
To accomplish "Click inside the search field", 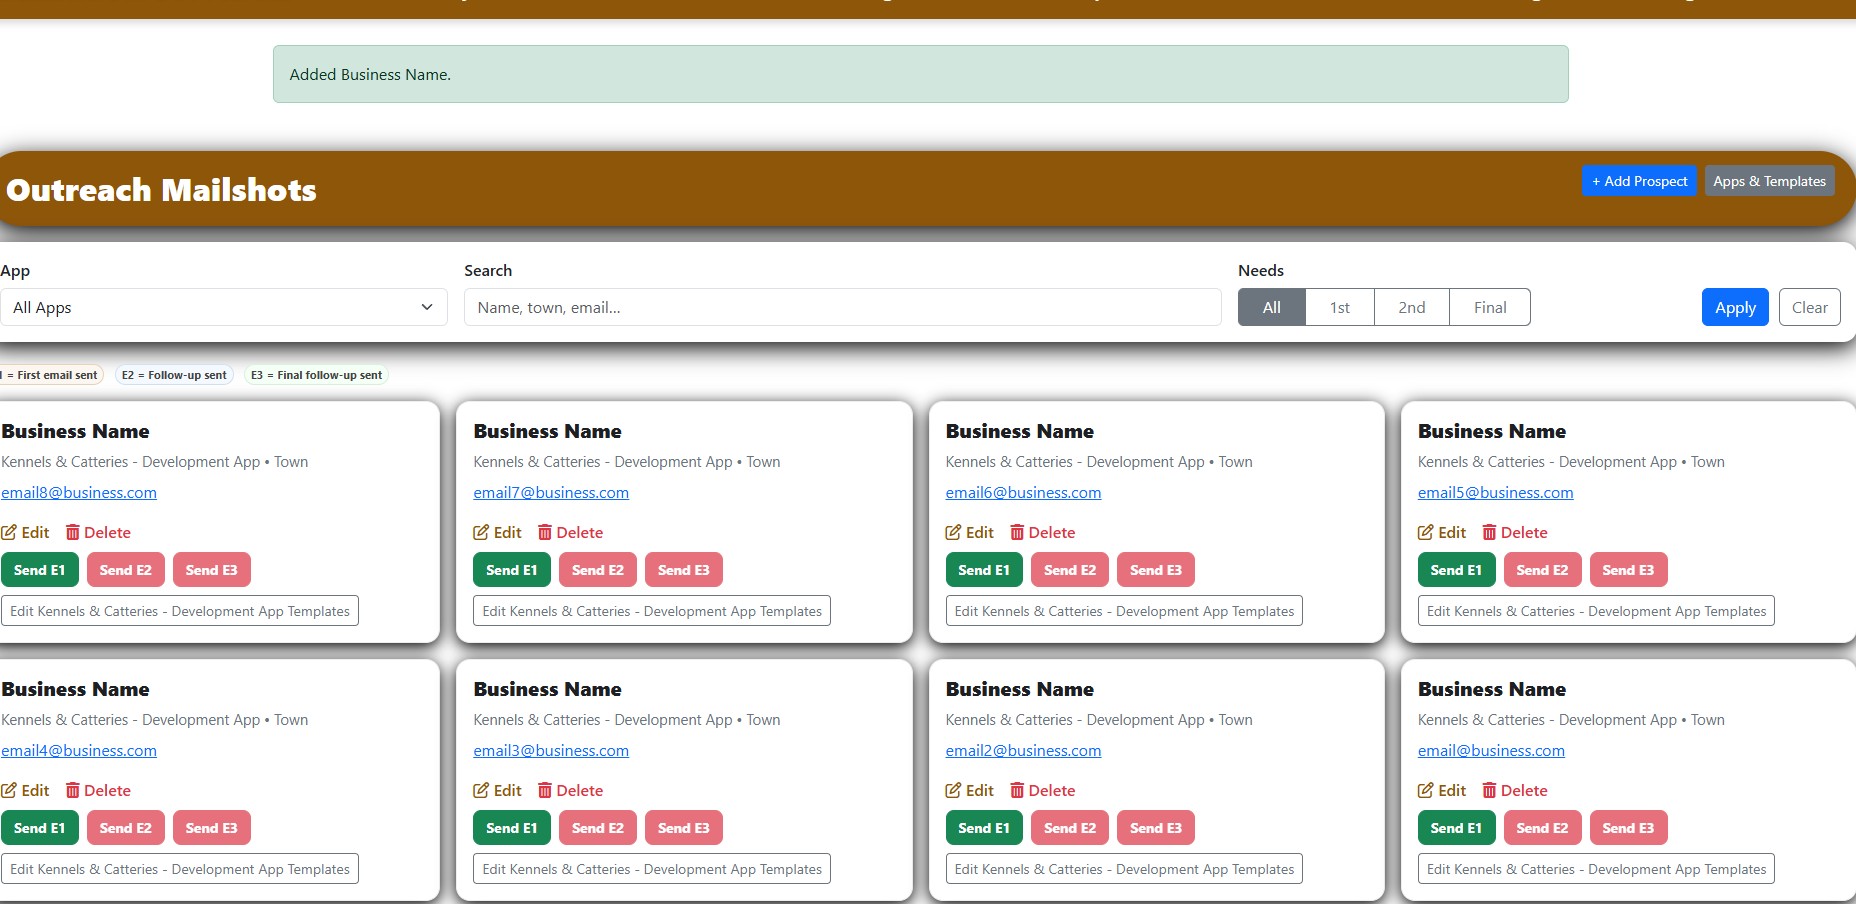I will [x=842, y=307].
